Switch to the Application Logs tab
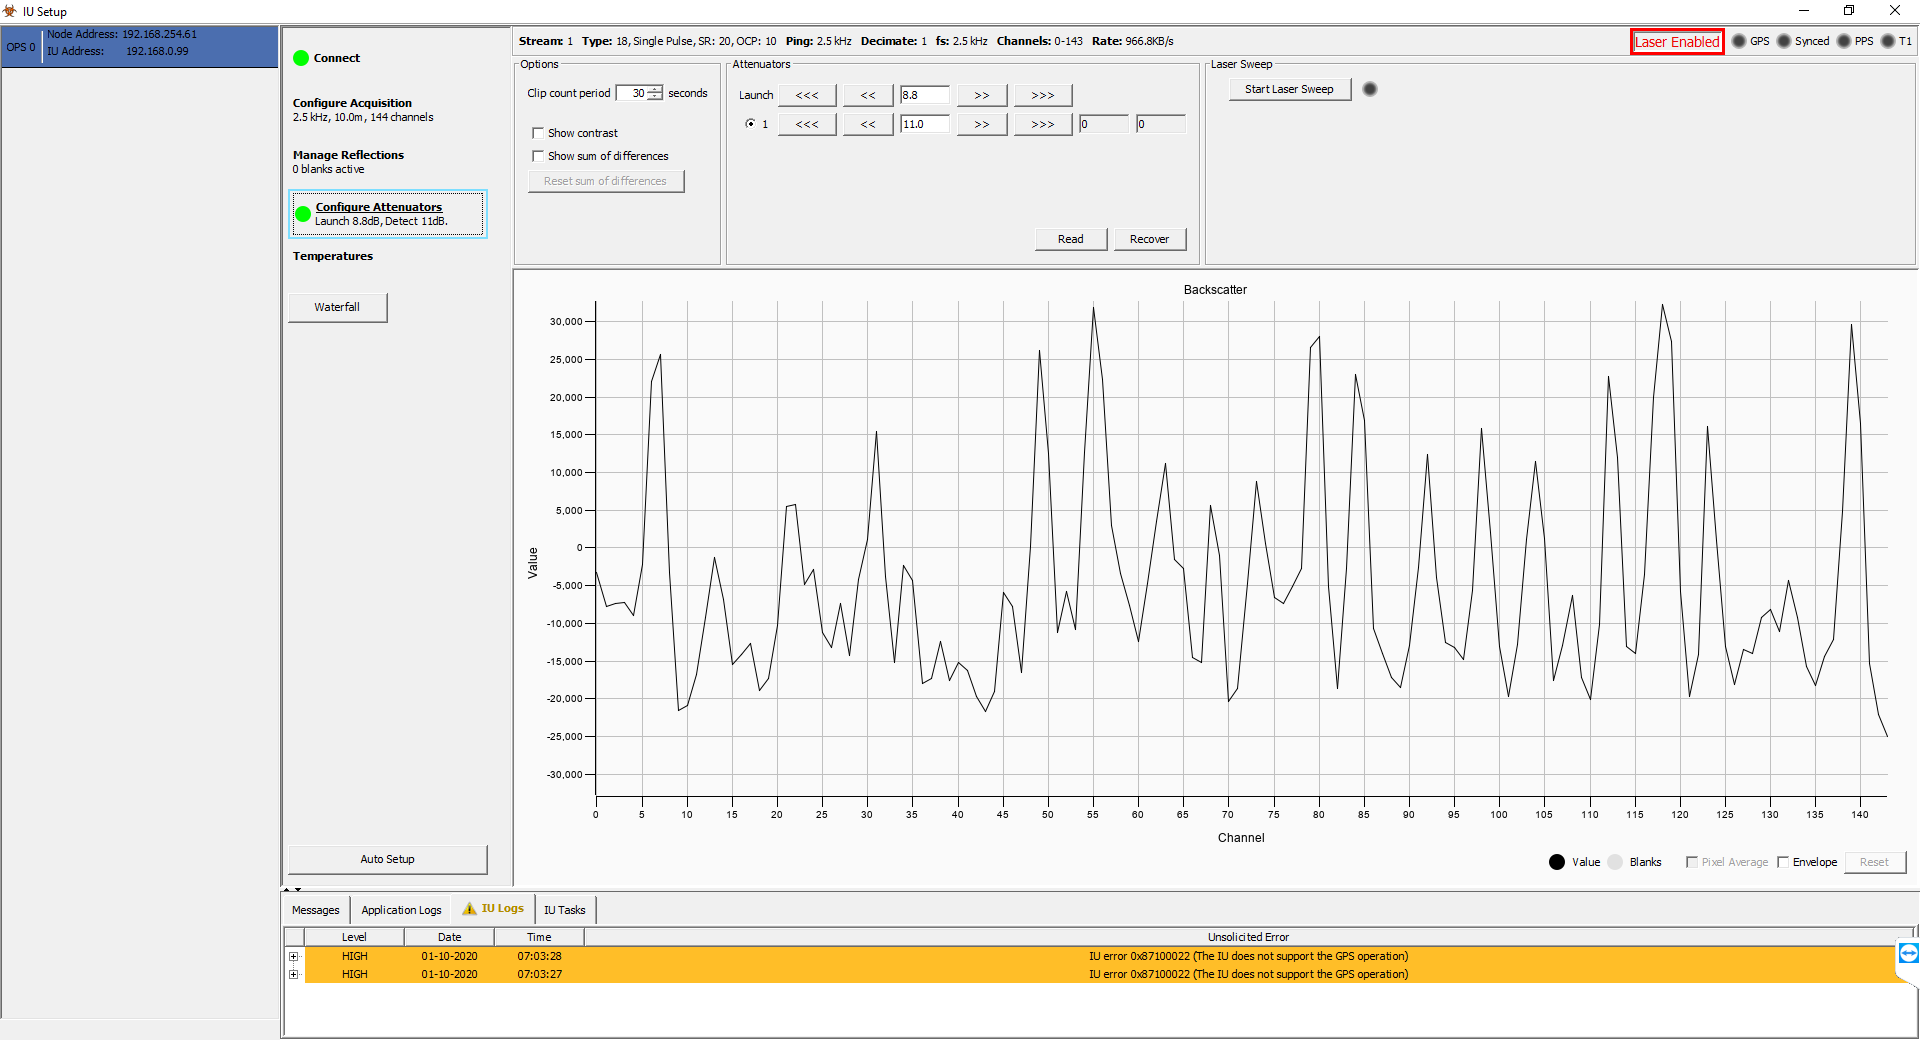The width and height of the screenshot is (1920, 1040). 400,909
